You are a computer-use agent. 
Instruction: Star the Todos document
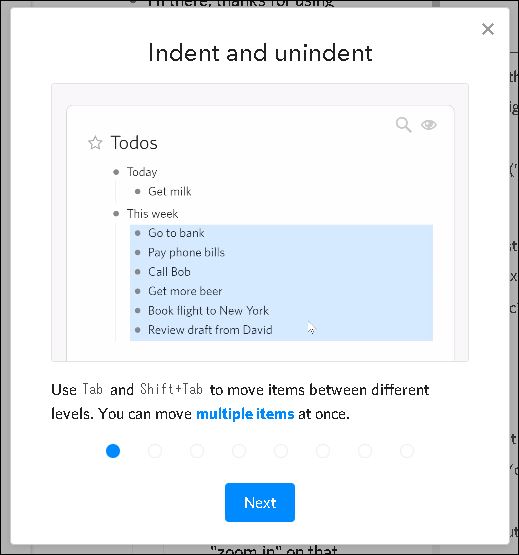pos(95,143)
